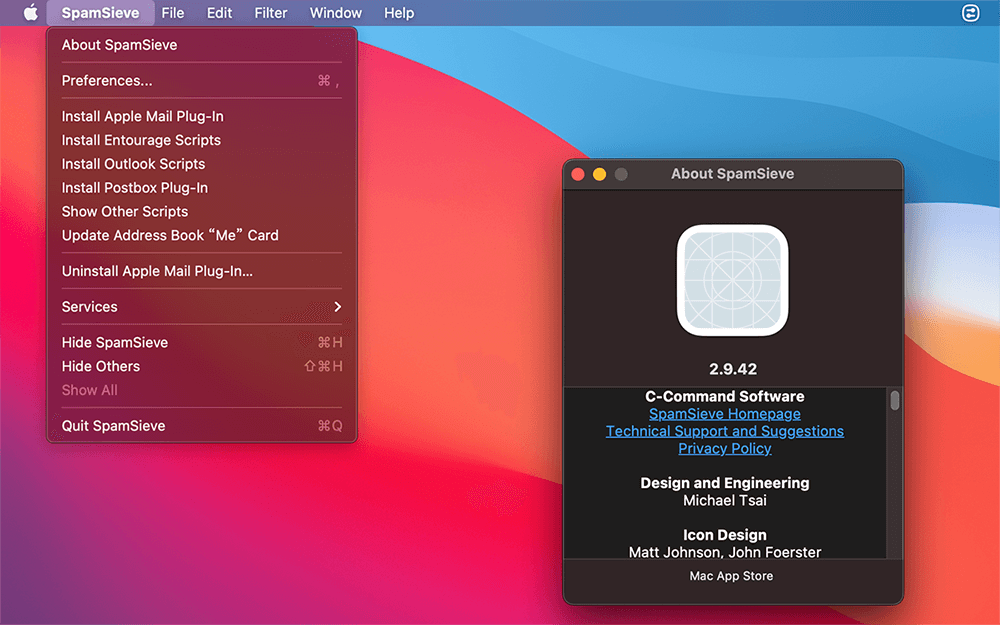1000x625 pixels.
Task: Open the File menu
Action: click(173, 13)
